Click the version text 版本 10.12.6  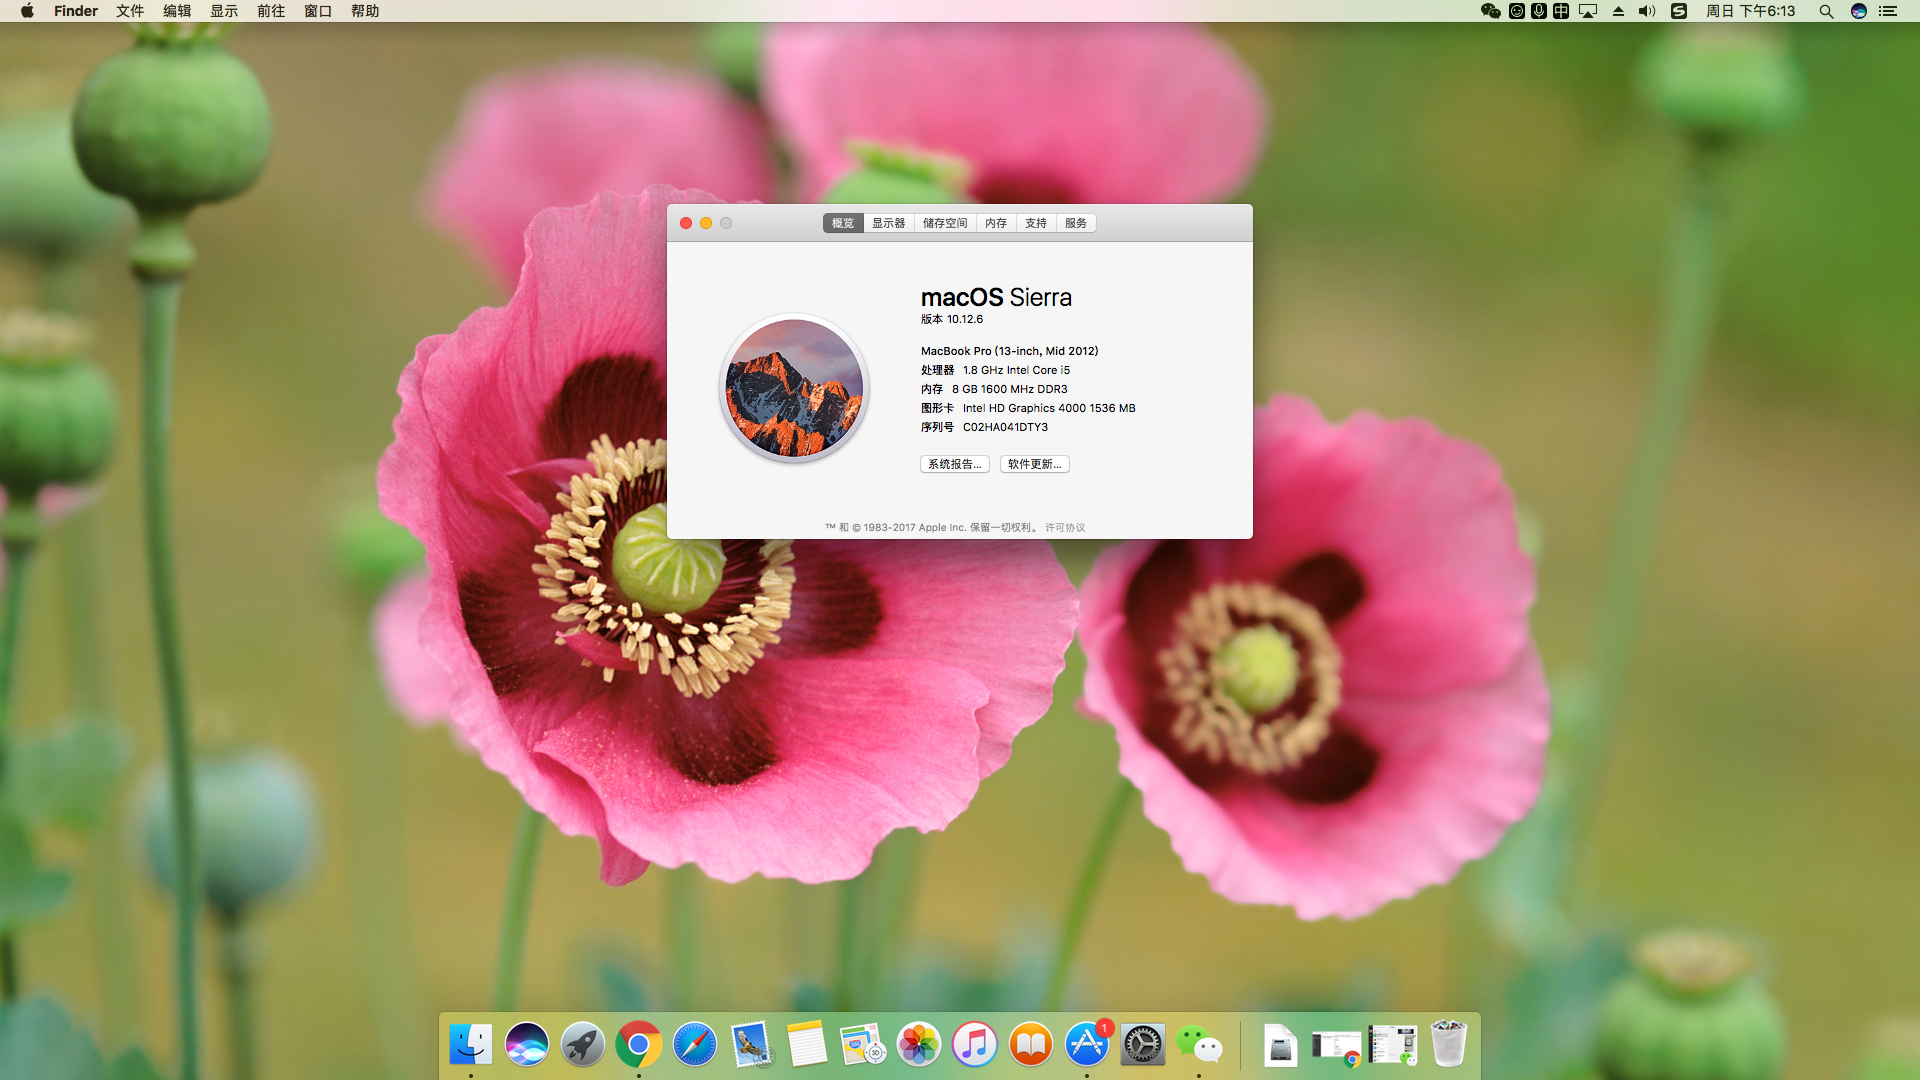[952, 319]
